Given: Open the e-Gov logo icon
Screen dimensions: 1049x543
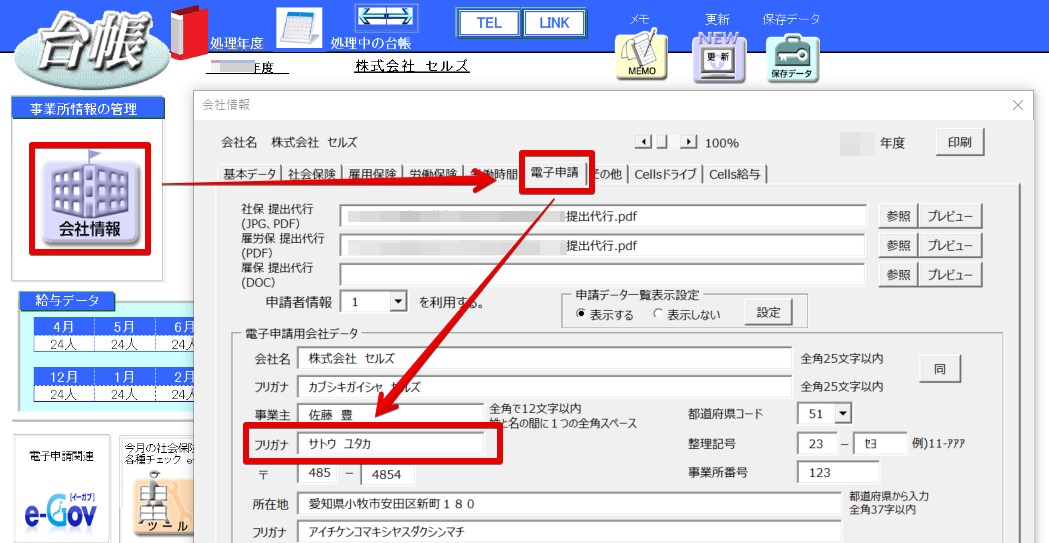Looking at the screenshot, I should click(61, 512).
